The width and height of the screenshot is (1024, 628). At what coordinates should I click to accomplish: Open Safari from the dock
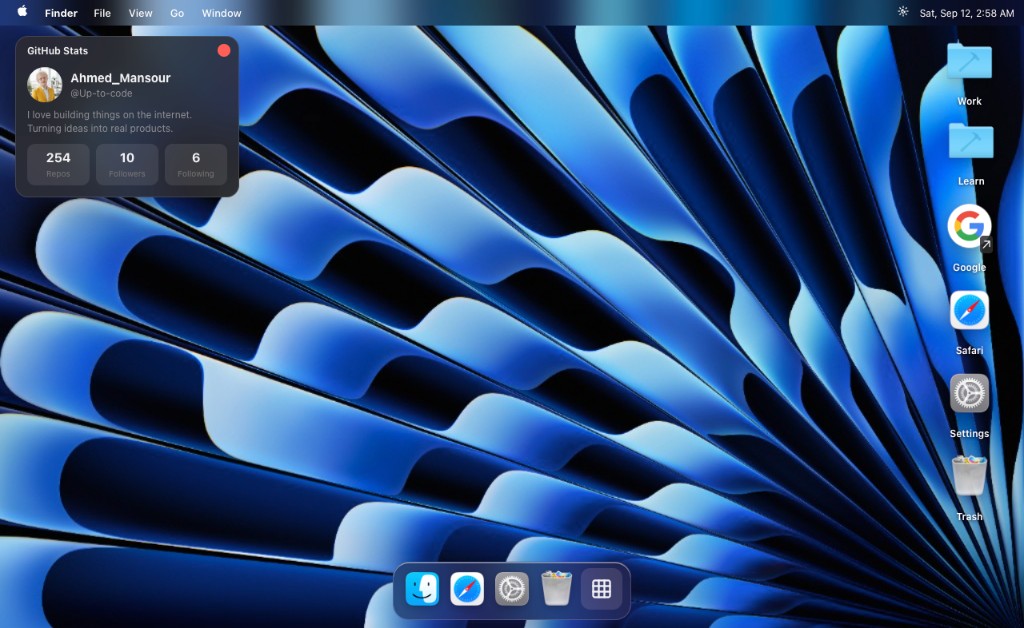coord(467,589)
